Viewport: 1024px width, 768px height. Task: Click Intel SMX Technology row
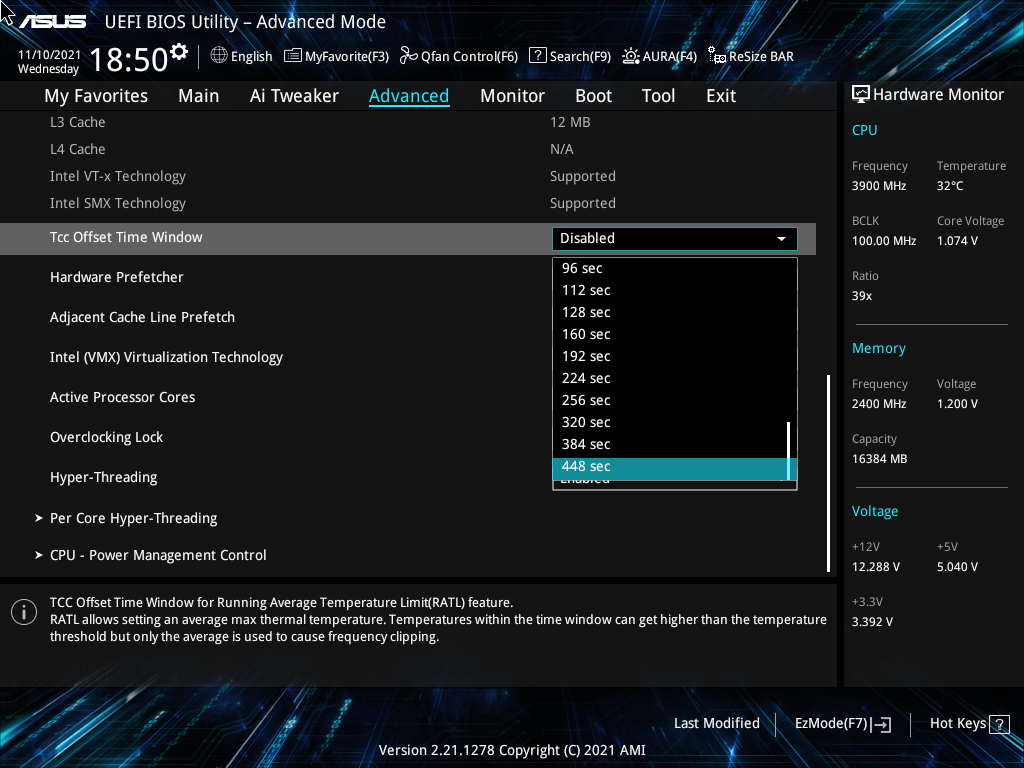pyautogui.click(x=408, y=204)
